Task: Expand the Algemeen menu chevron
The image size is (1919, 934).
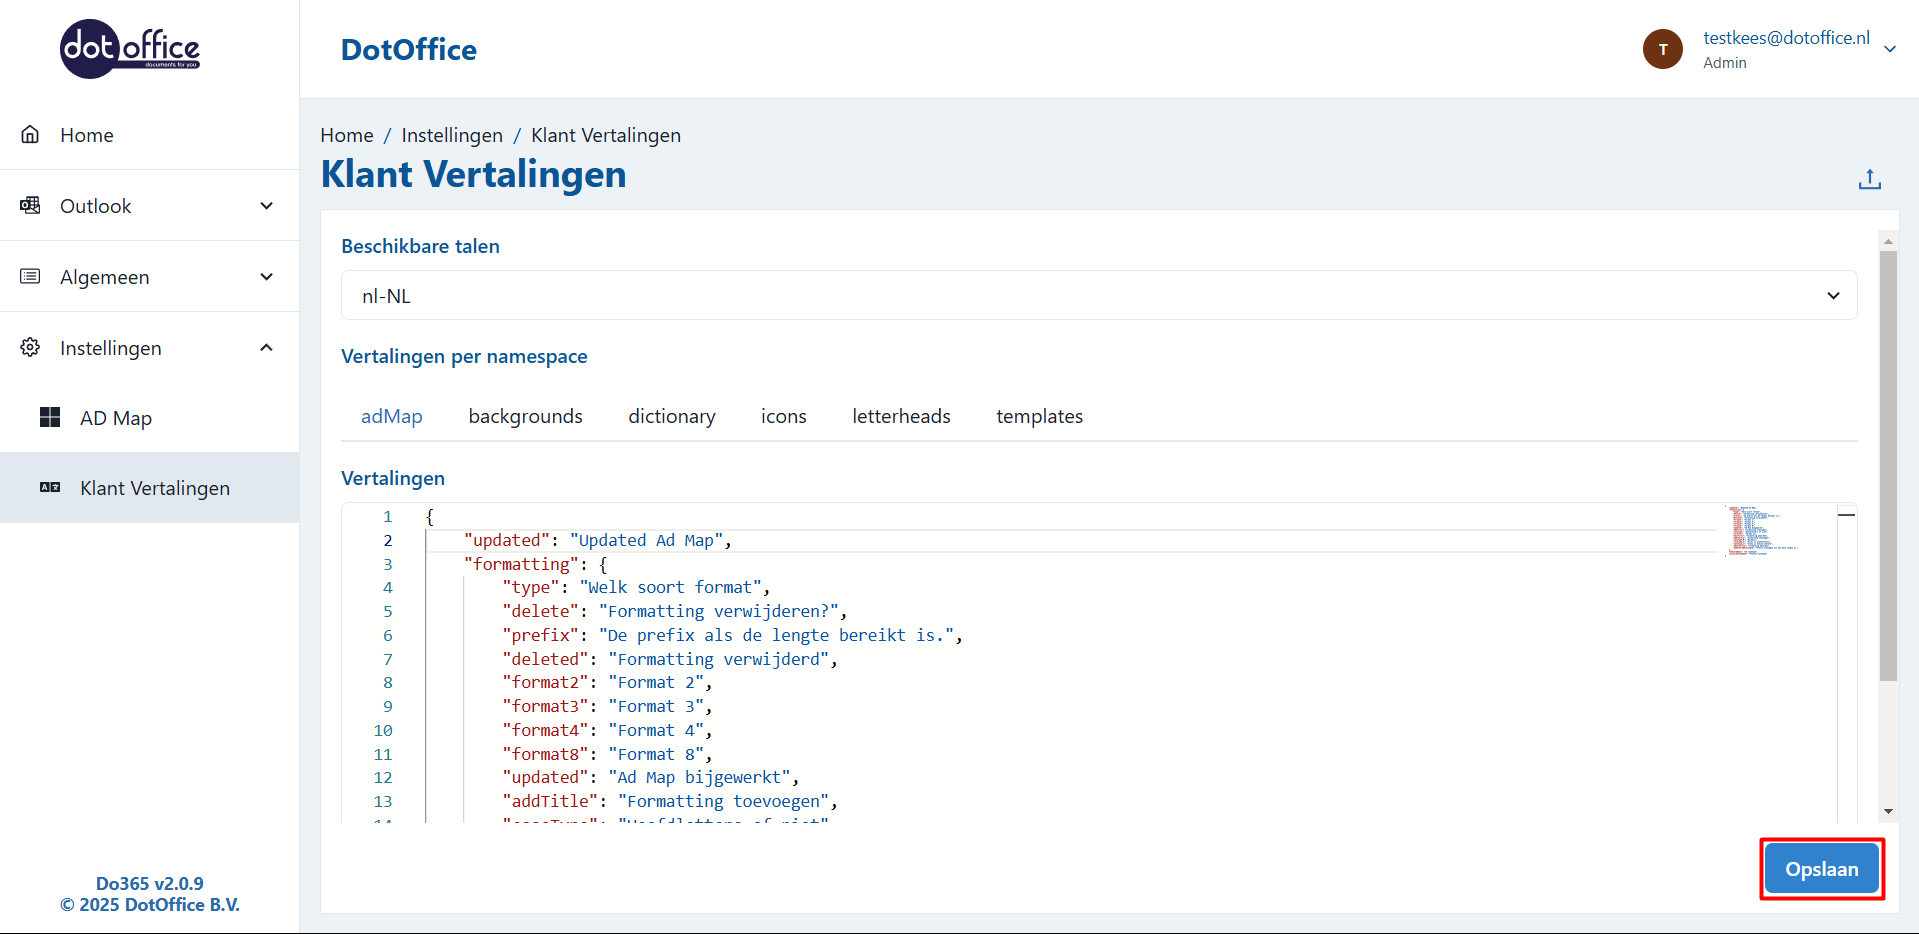Action: pyautogui.click(x=267, y=277)
